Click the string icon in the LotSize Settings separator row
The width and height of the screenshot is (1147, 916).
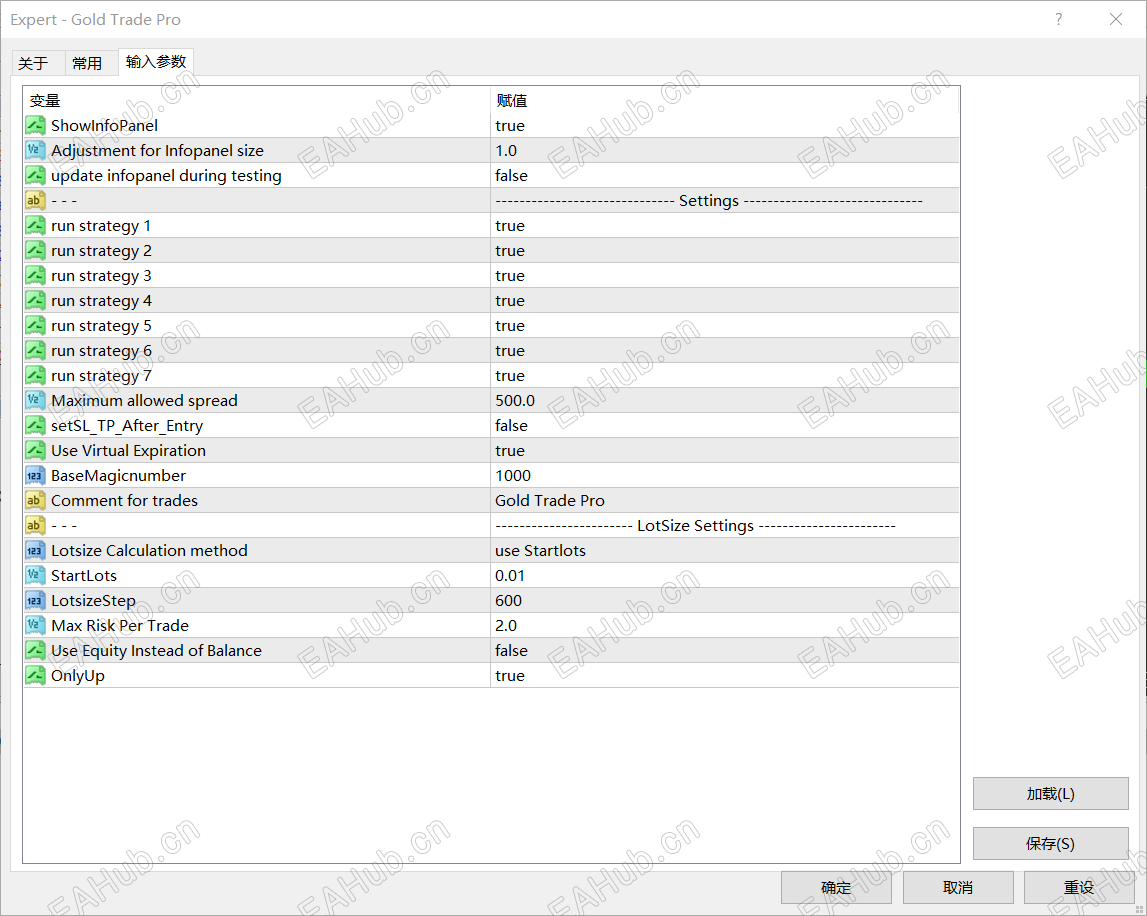[35, 525]
